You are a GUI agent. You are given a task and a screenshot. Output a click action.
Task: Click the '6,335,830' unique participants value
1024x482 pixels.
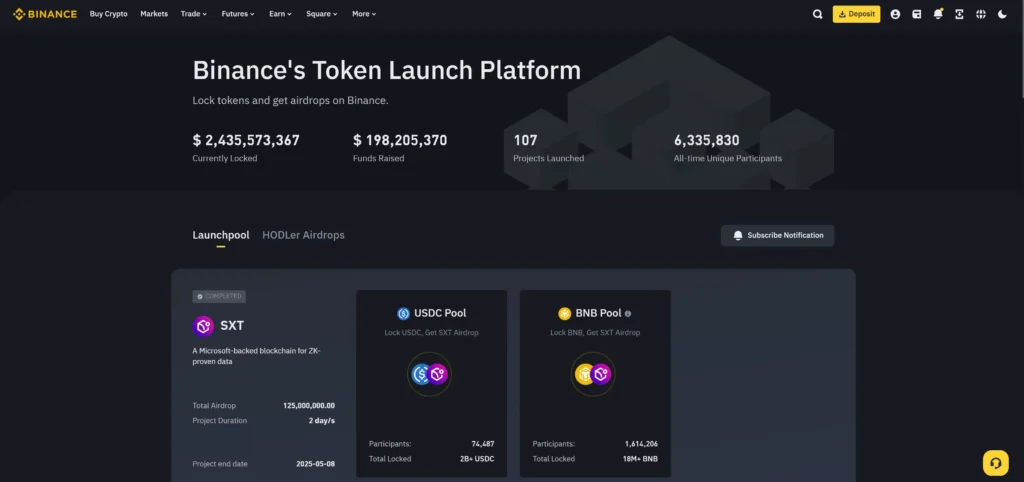click(707, 140)
